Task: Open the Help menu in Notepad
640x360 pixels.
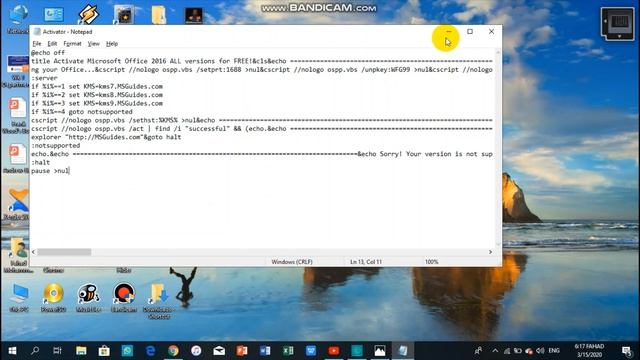Action: tap(112, 44)
